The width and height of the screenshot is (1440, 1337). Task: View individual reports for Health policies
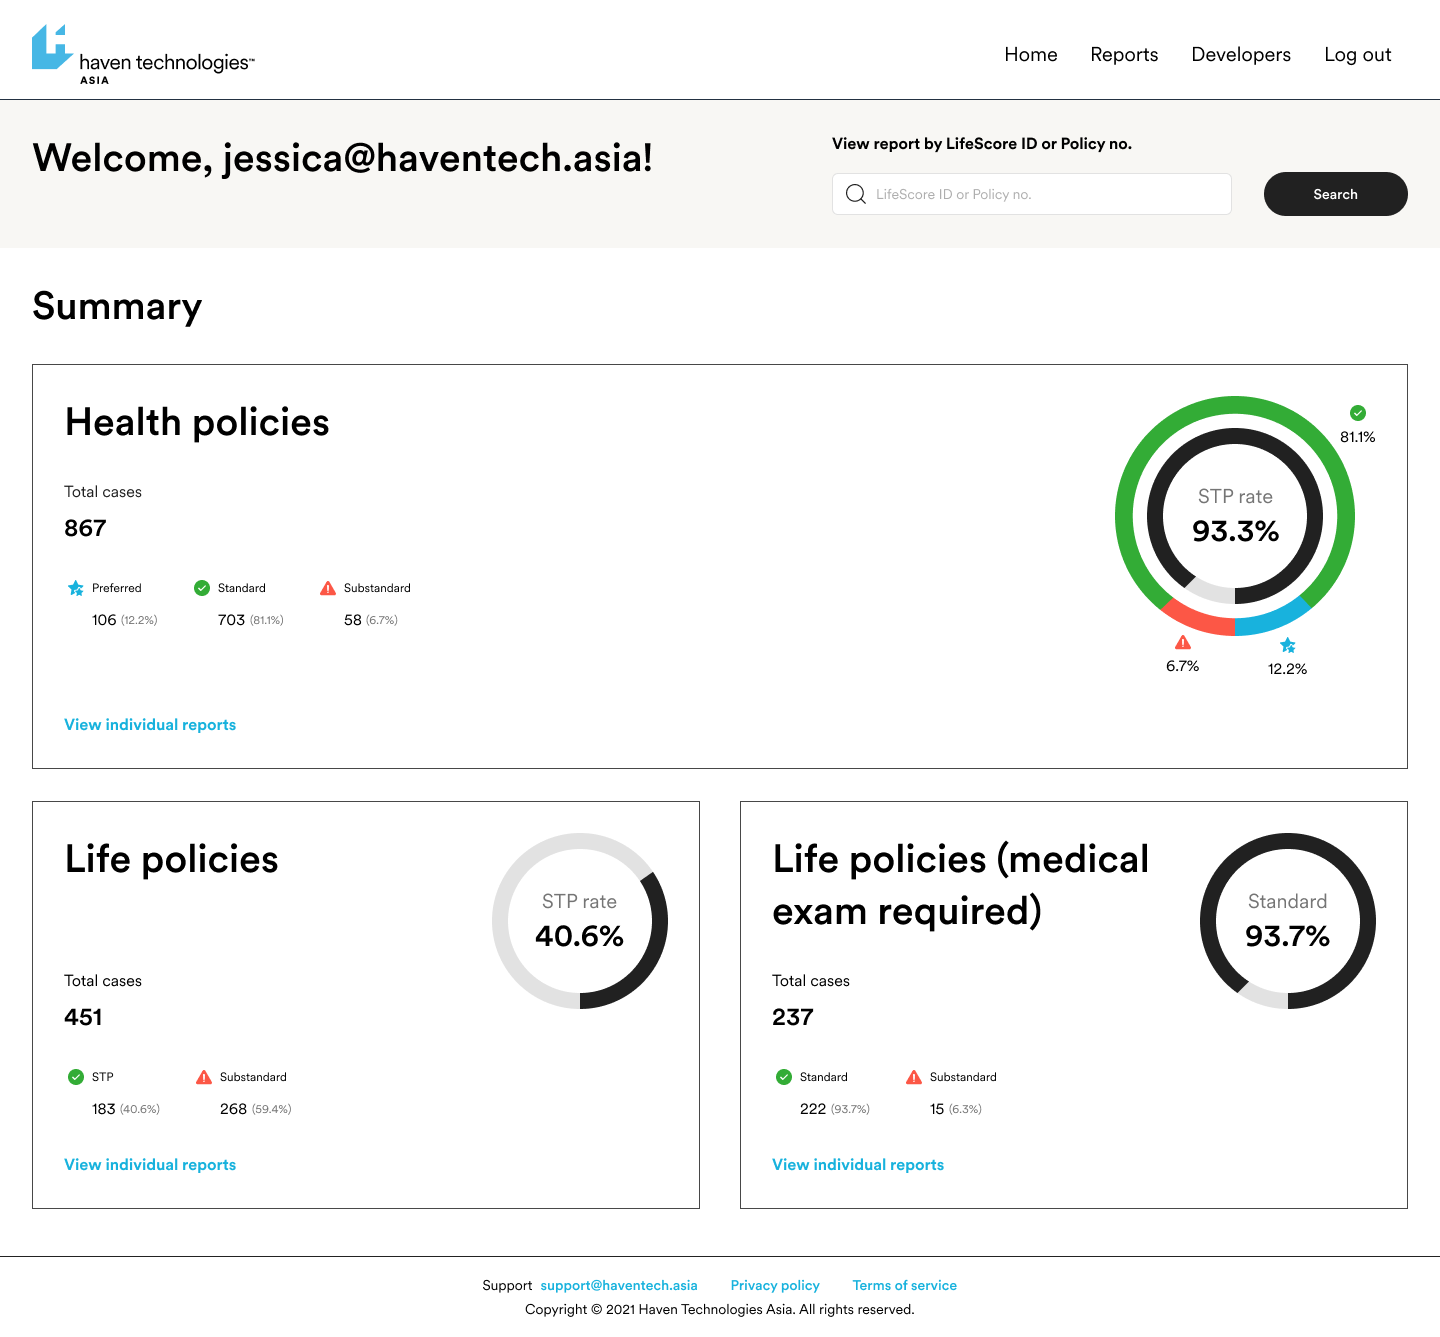[x=150, y=725]
